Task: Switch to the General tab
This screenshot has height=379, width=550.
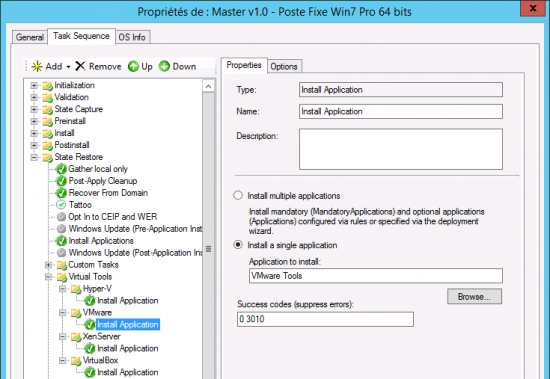Action: point(29,37)
